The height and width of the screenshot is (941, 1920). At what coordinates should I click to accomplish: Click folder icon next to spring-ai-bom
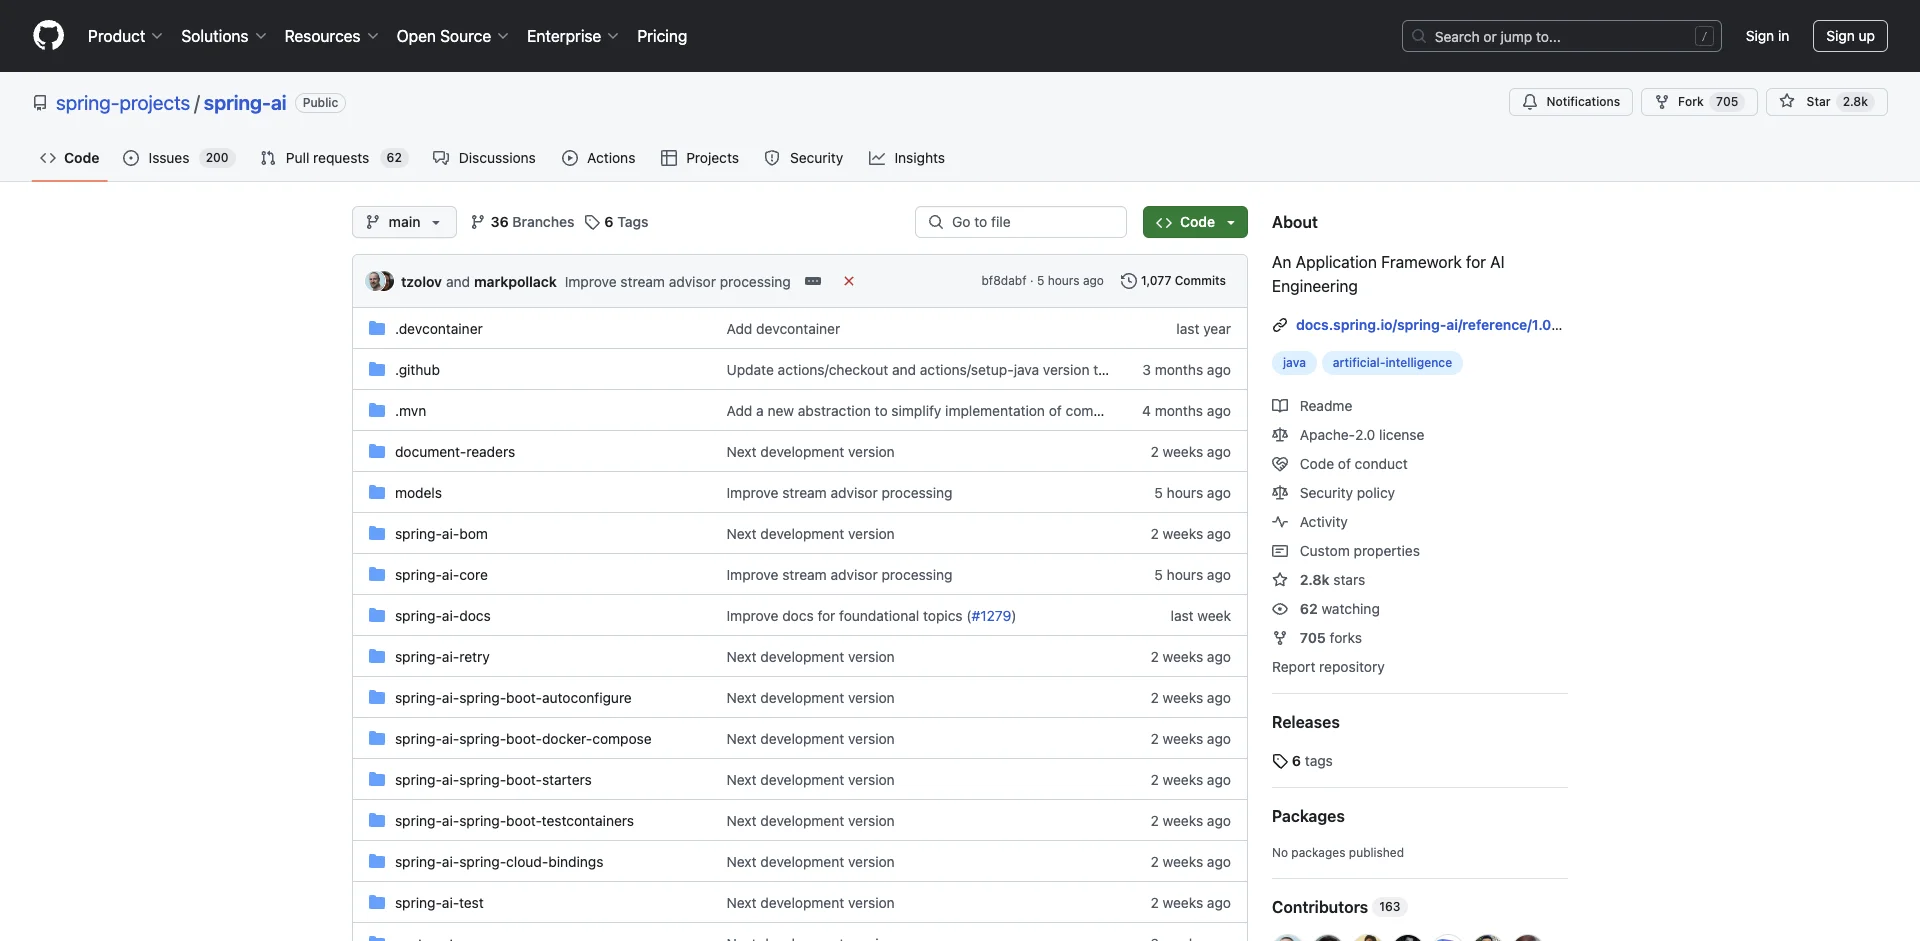377,534
